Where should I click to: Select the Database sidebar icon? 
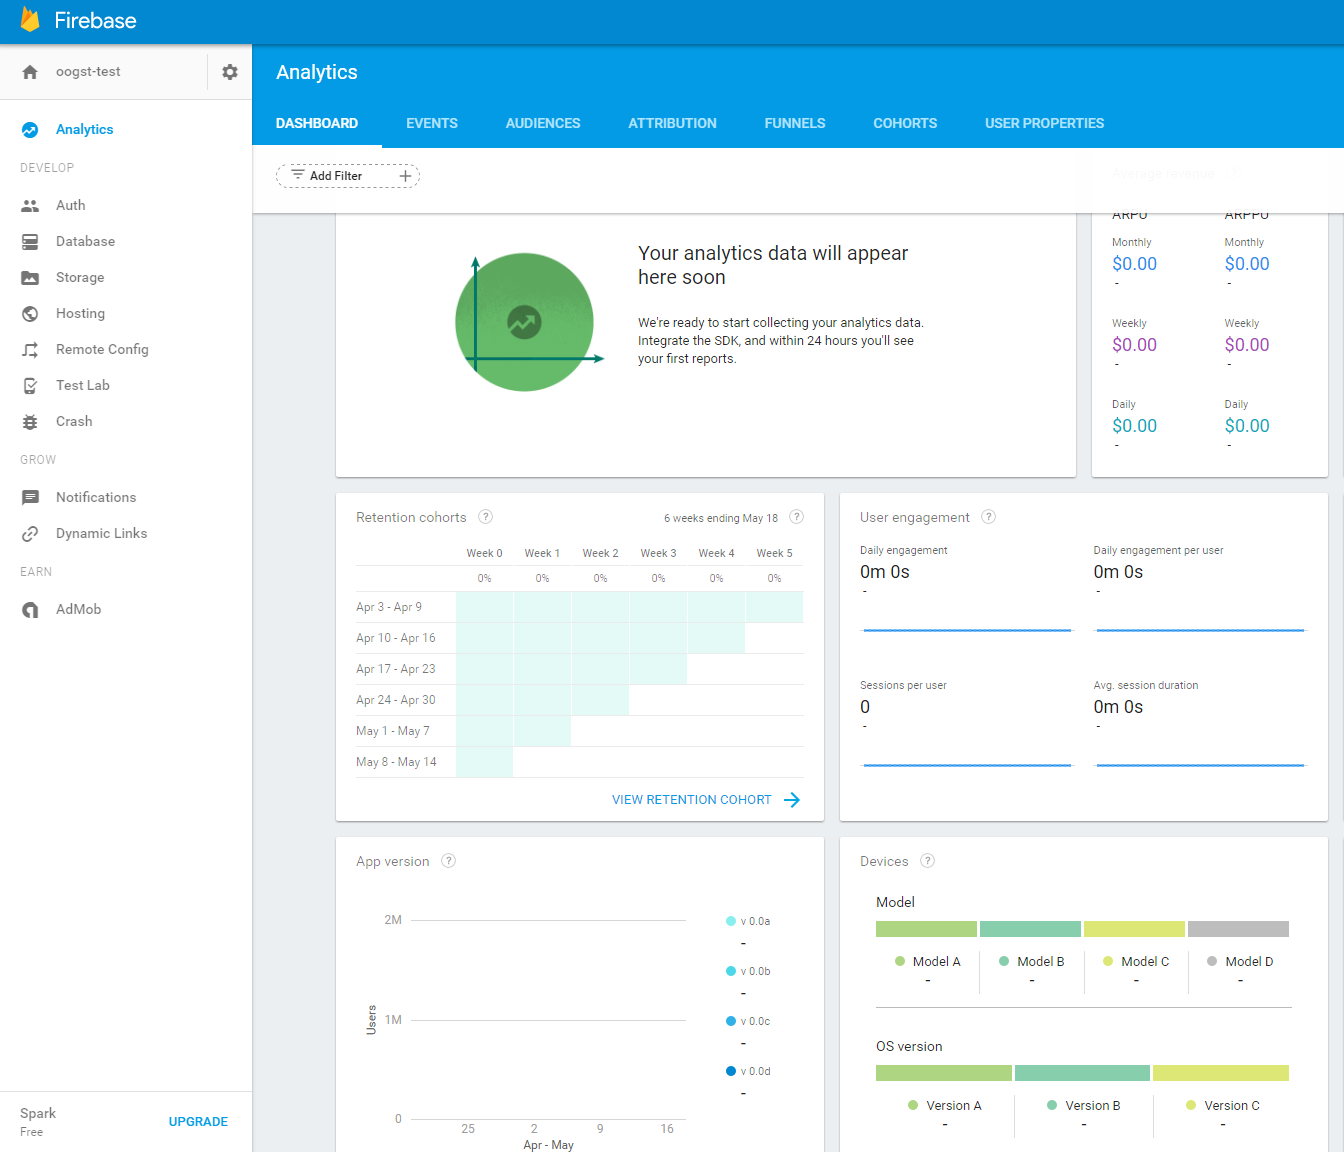tap(30, 241)
